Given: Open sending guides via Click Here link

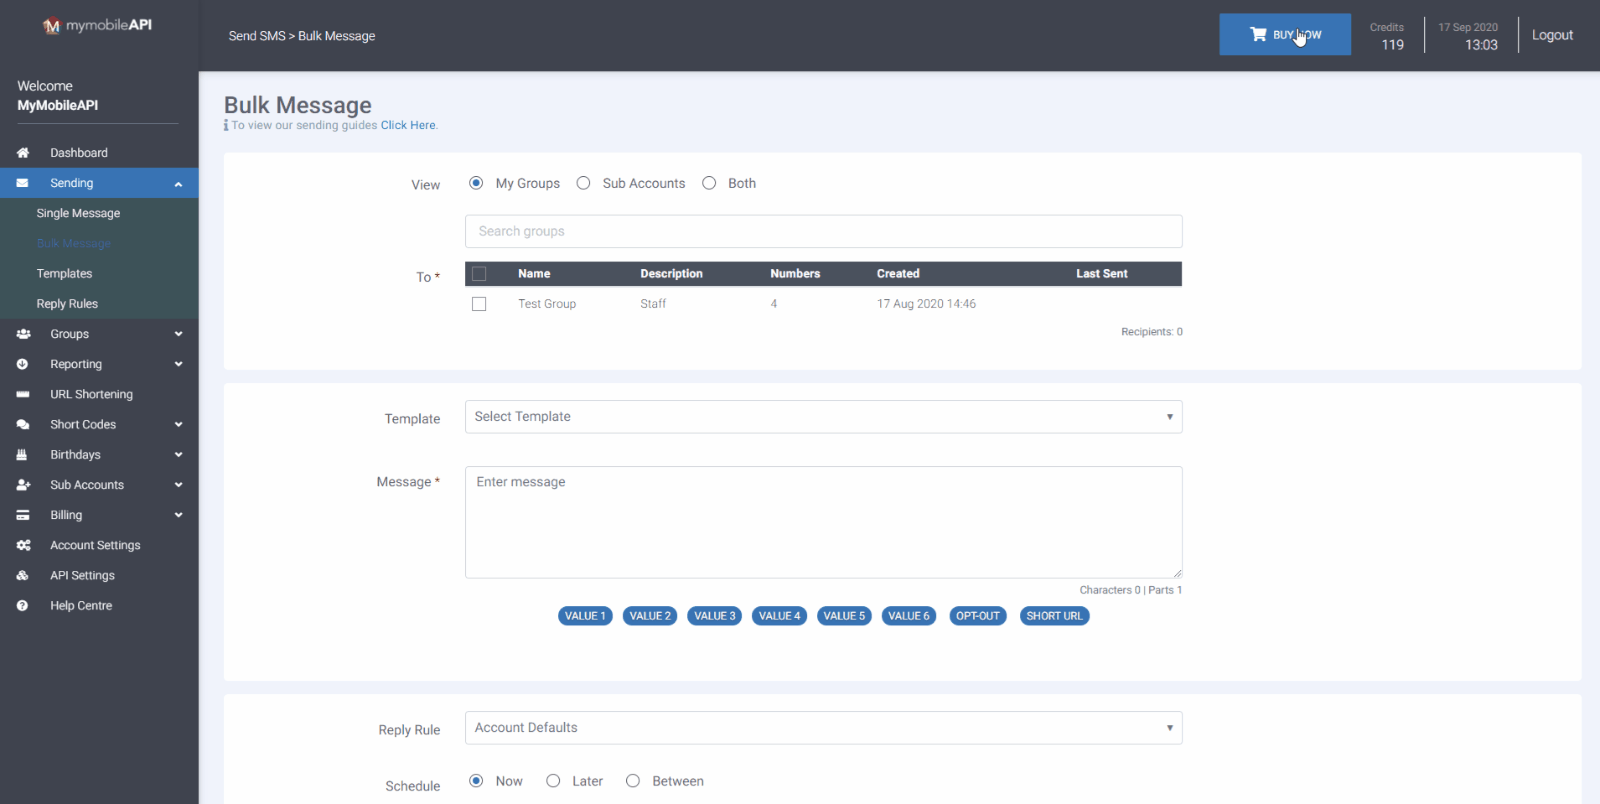Looking at the screenshot, I should tap(408, 126).
